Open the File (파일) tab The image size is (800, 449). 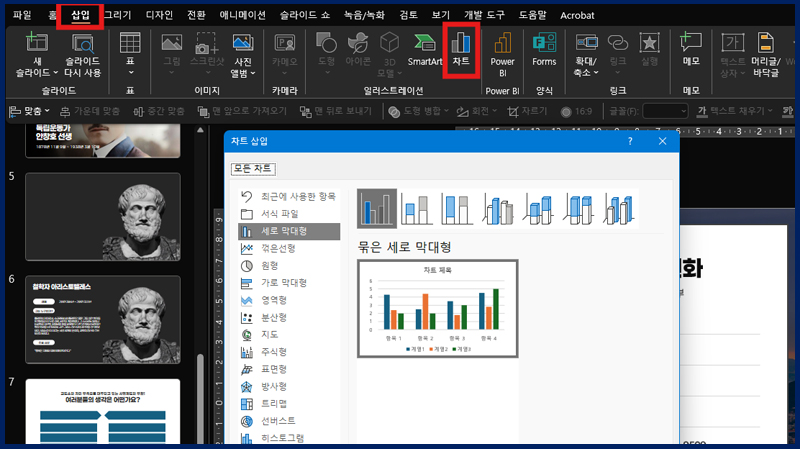click(x=22, y=15)
